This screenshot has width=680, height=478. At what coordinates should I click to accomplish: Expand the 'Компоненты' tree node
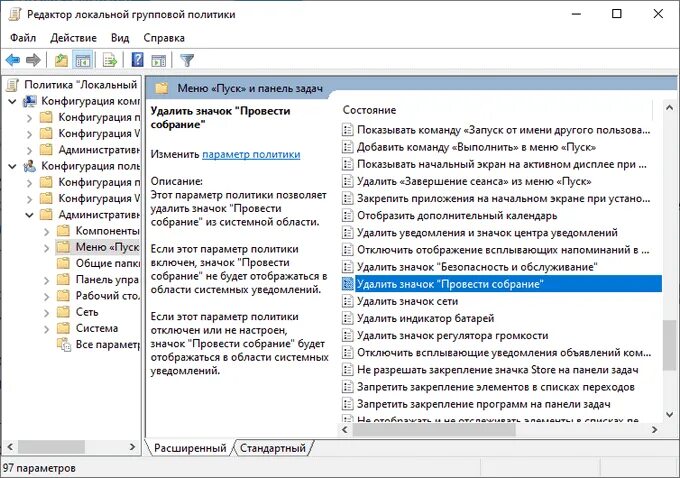coord(46,231)
